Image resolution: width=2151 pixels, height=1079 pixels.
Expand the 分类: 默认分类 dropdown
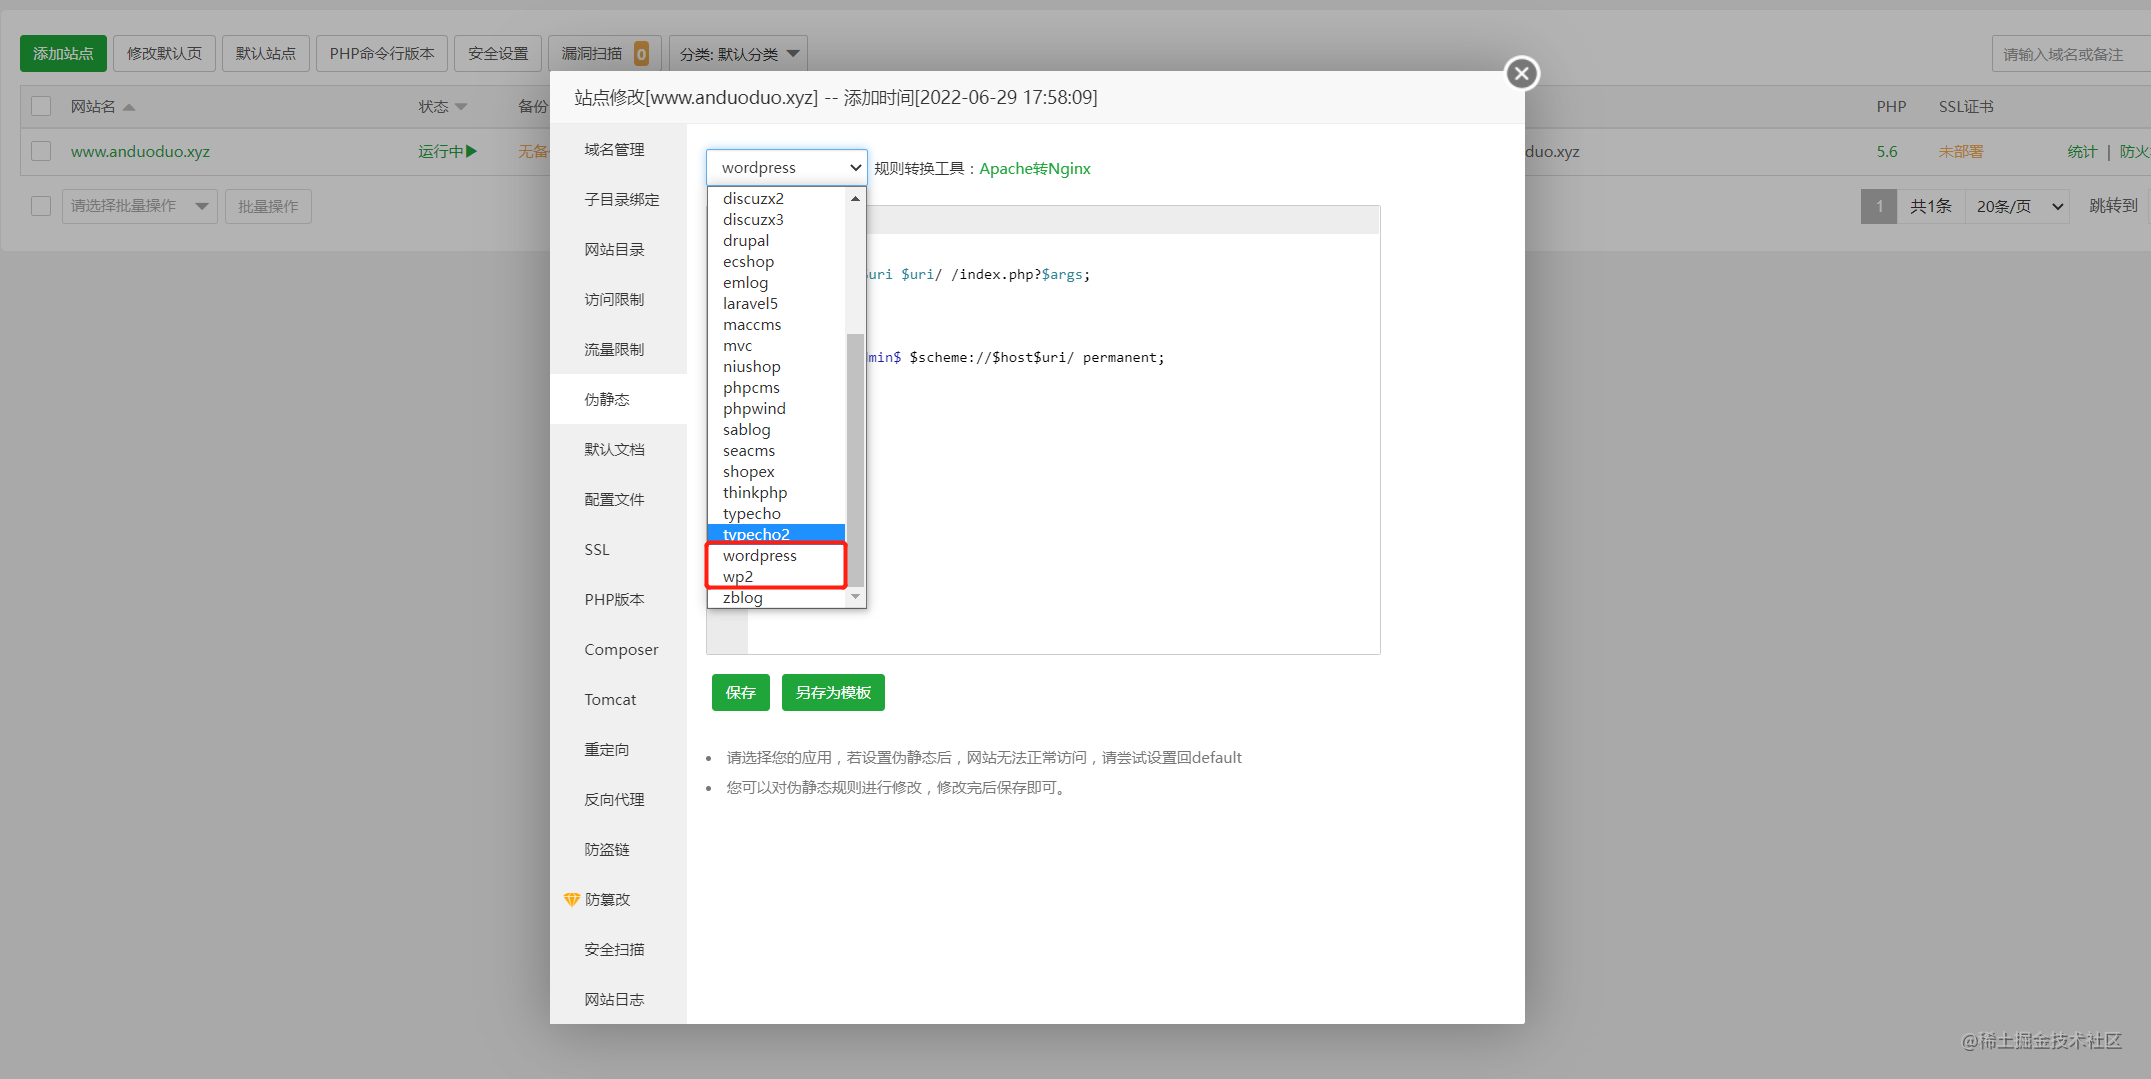click(738, 54)
